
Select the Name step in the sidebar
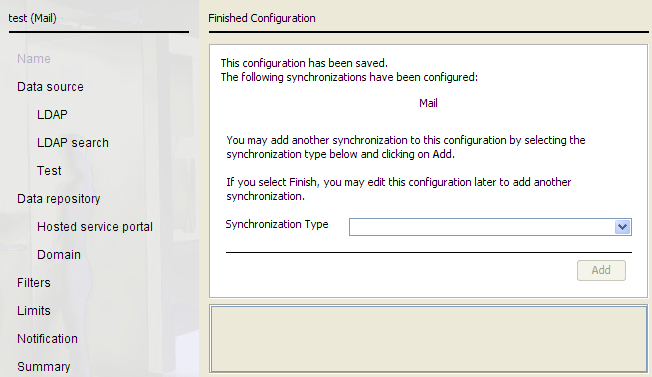click(34, 59)
